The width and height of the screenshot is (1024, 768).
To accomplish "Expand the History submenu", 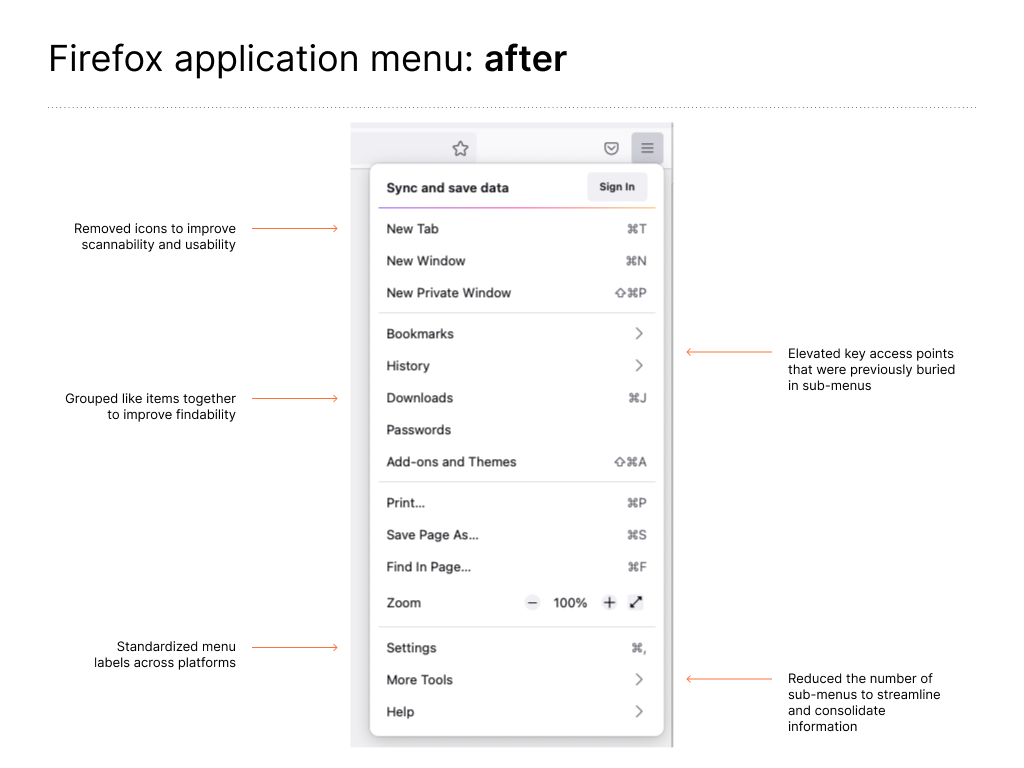I will coord(516,366).
